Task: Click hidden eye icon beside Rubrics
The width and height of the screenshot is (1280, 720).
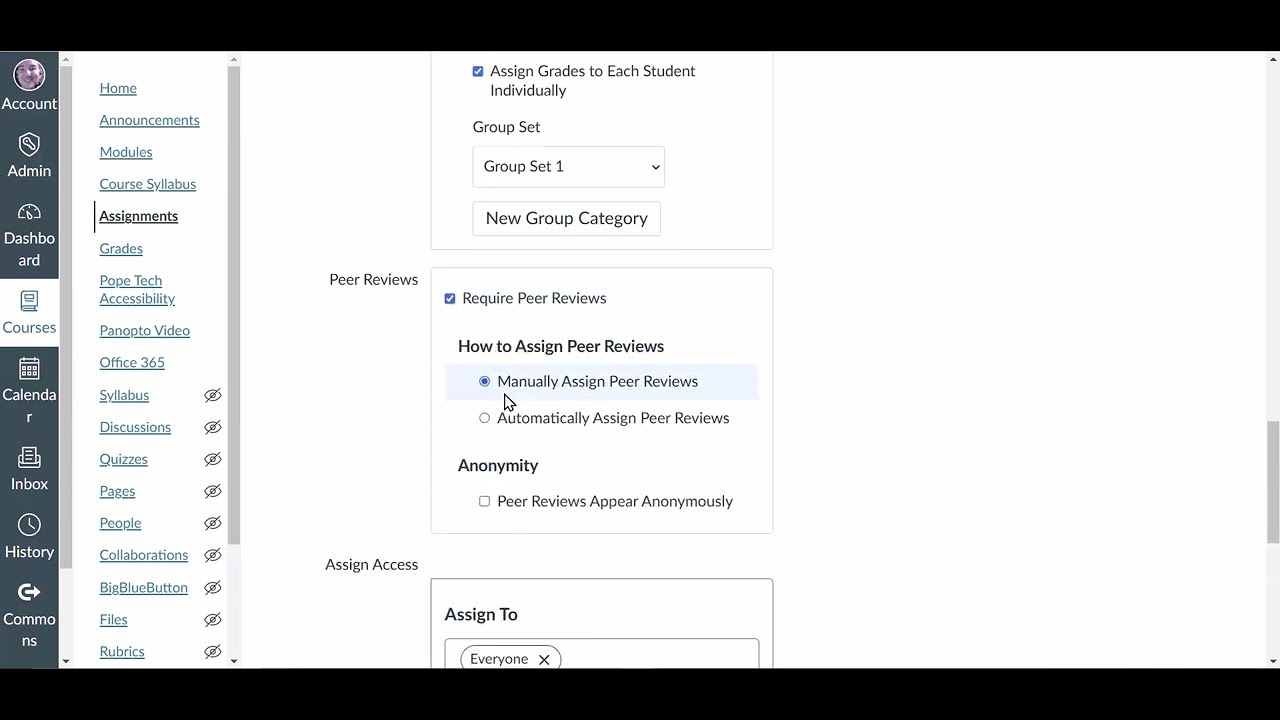Action: point(212,651)
